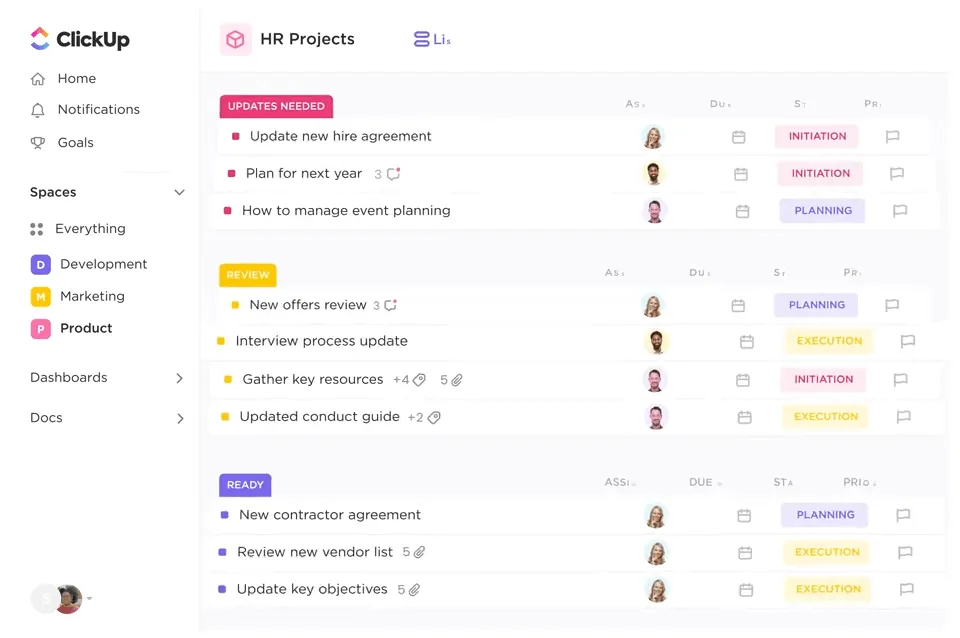The height and width of the screenshot is (638, 960).
Task: Open task Update new hire agreement
Action: (x=340, y=137)
